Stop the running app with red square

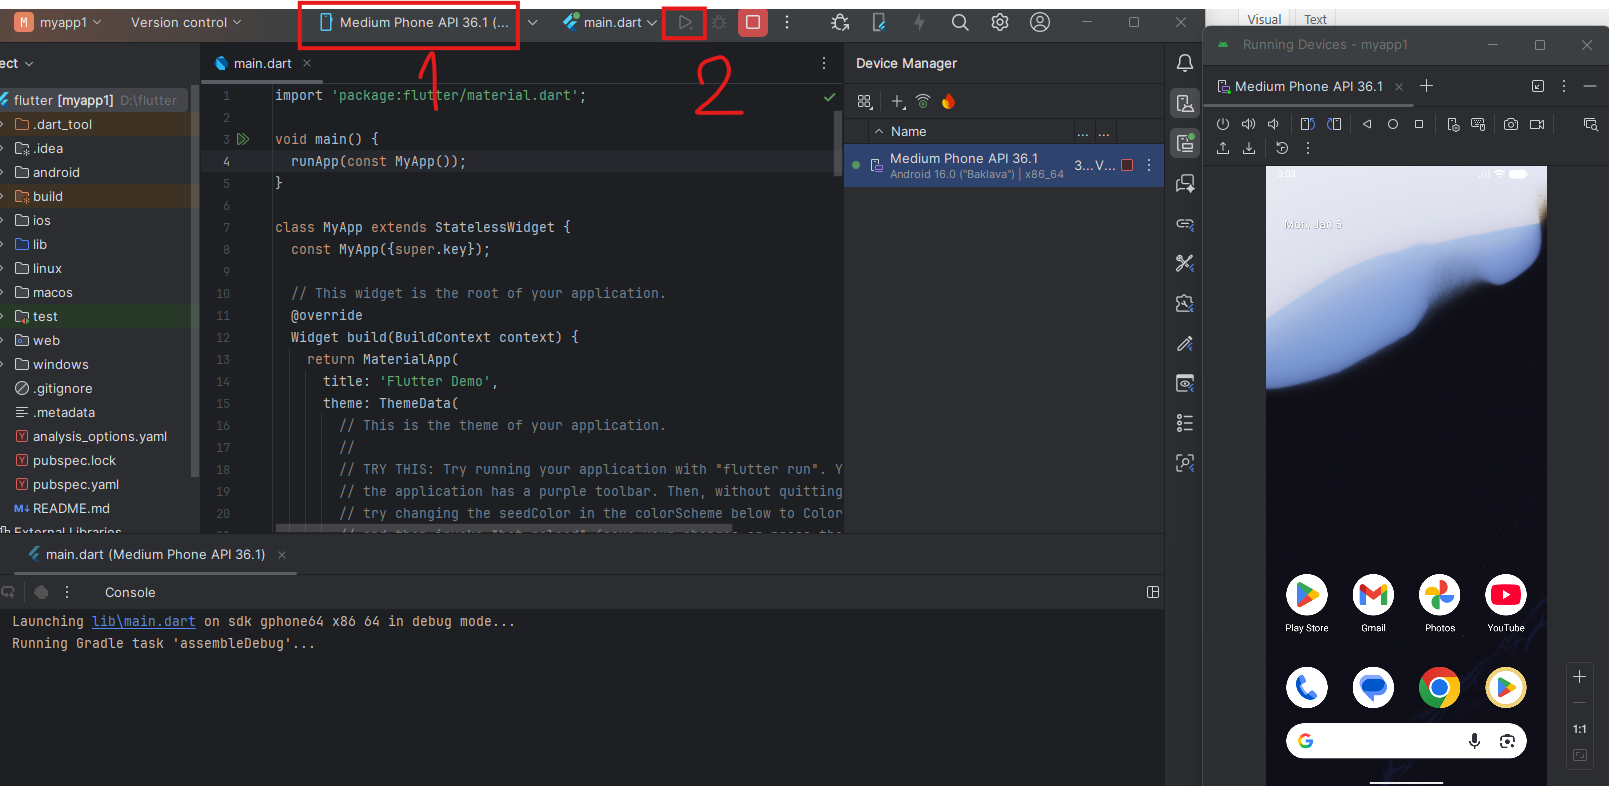753,22
